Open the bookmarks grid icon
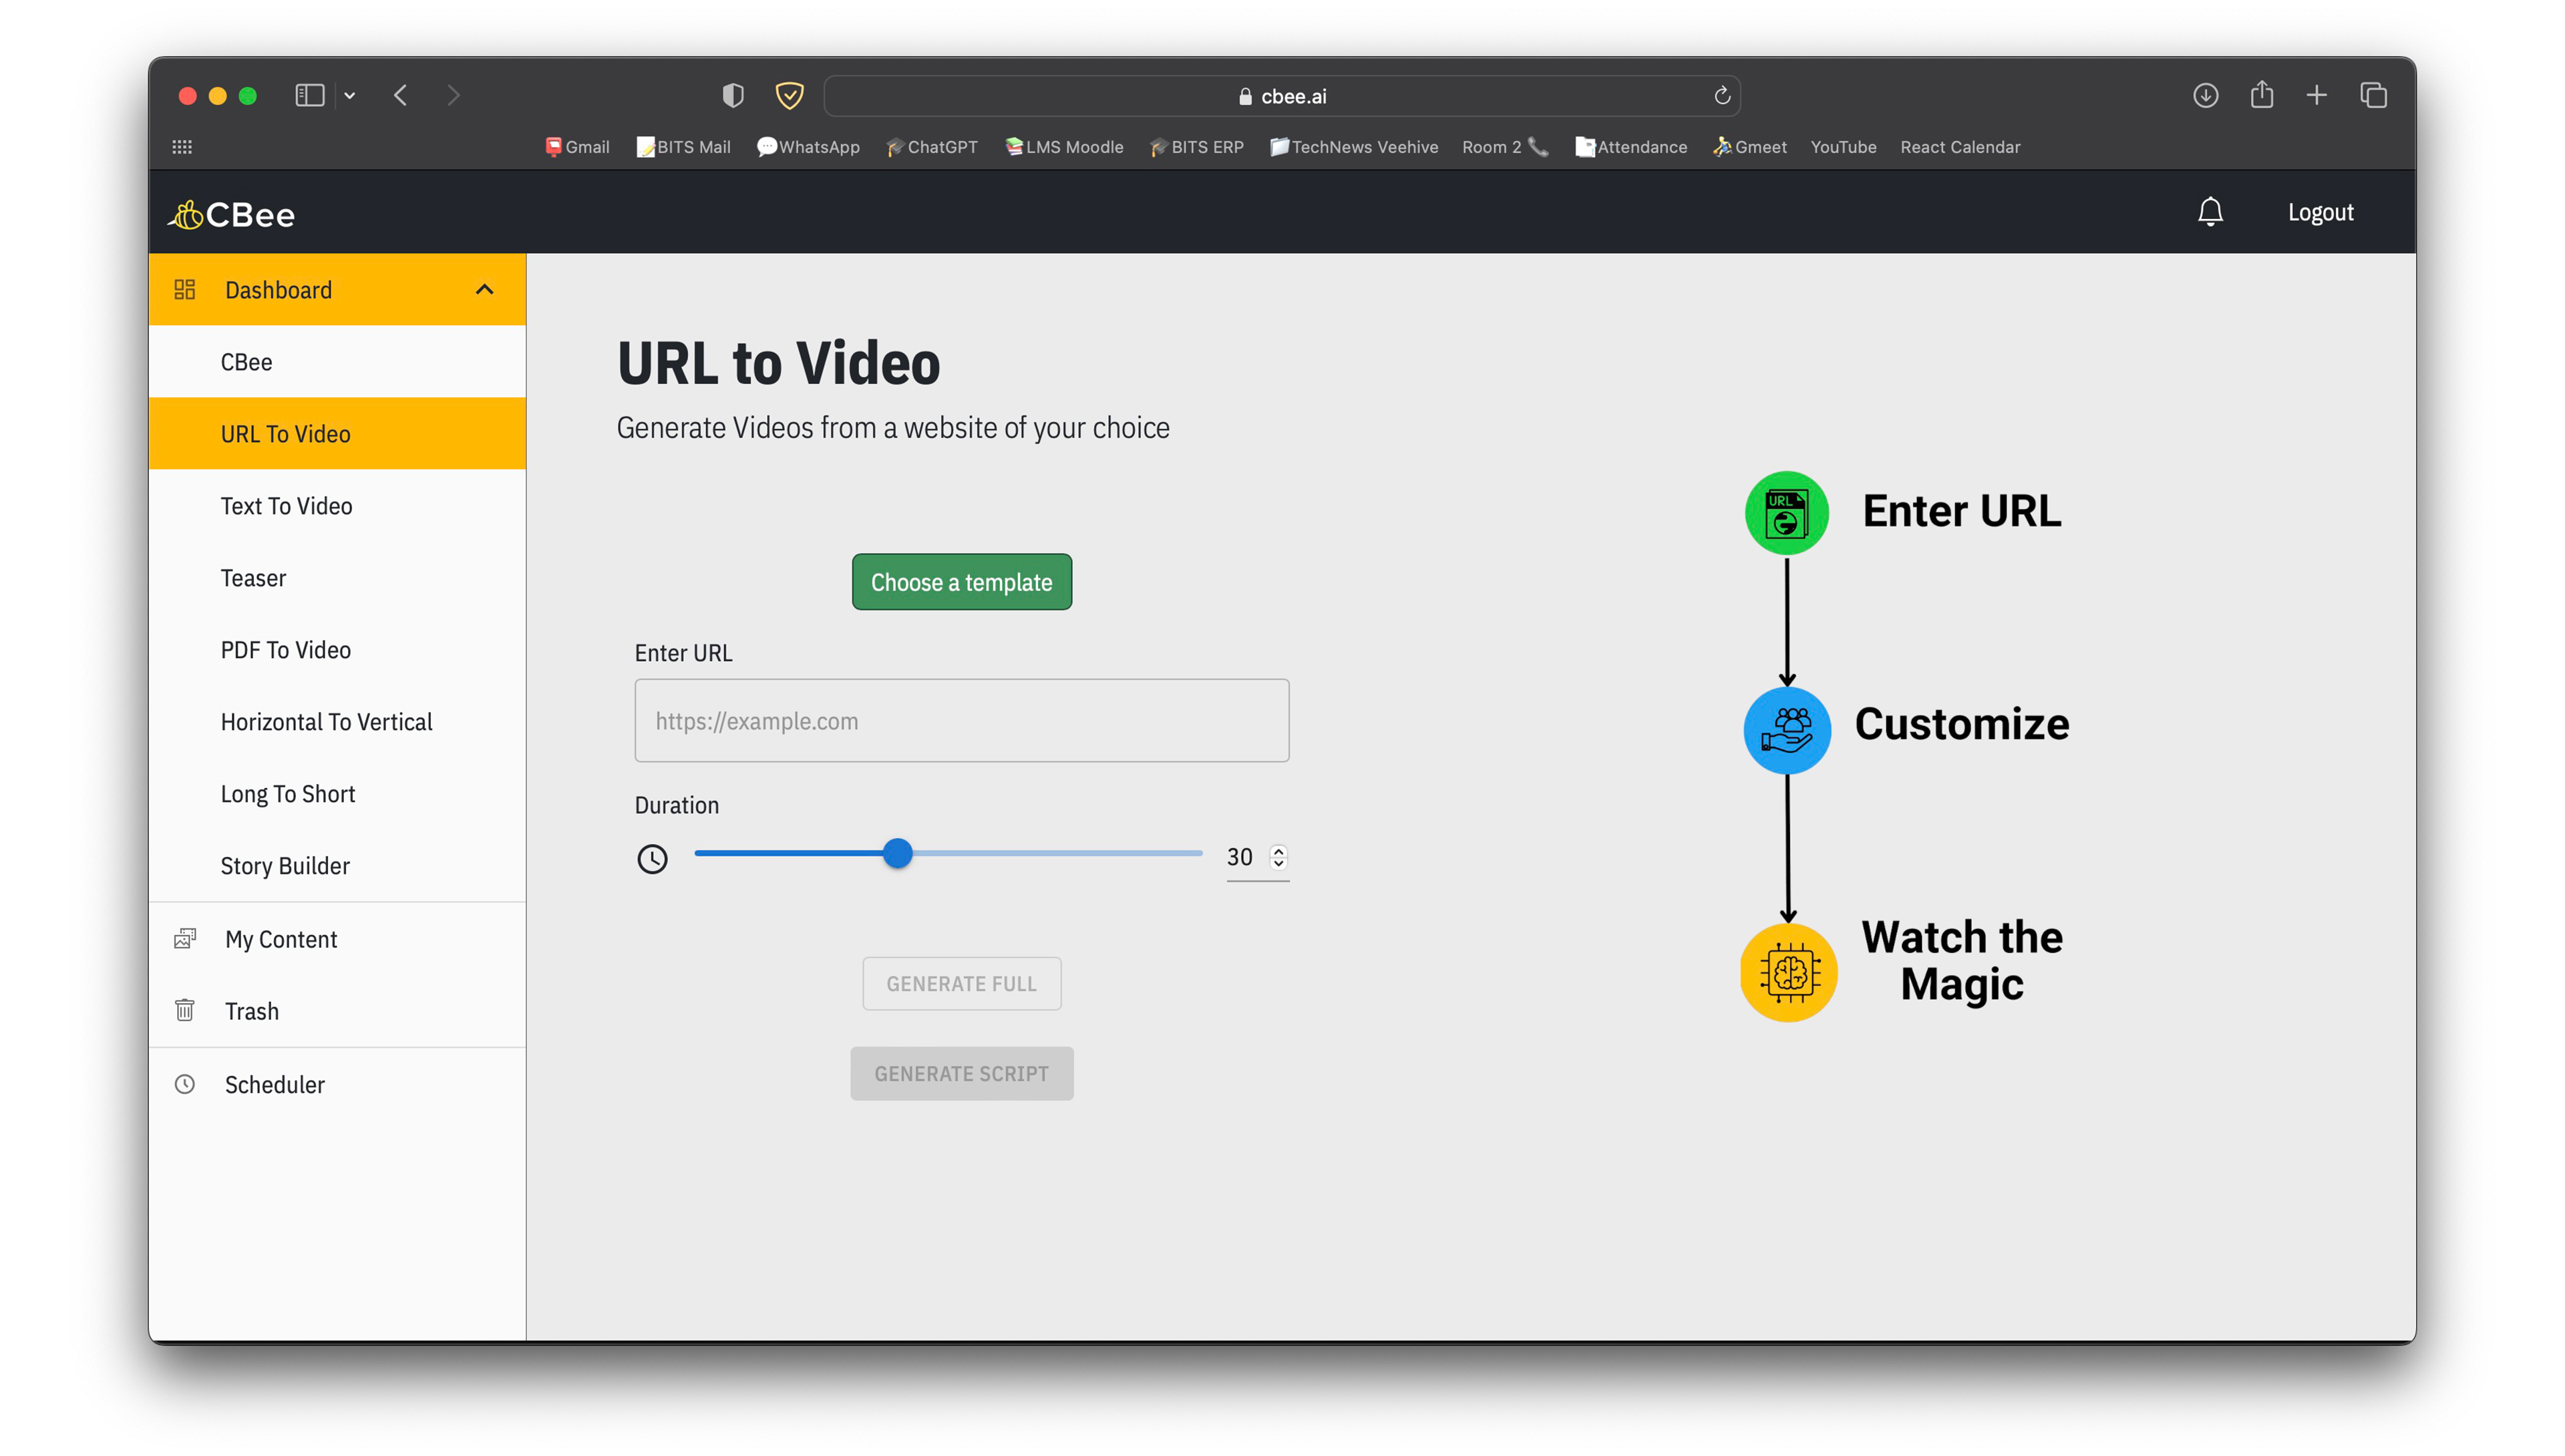The height and width of the screenshot is (1456, 2565). pos(182,147)
